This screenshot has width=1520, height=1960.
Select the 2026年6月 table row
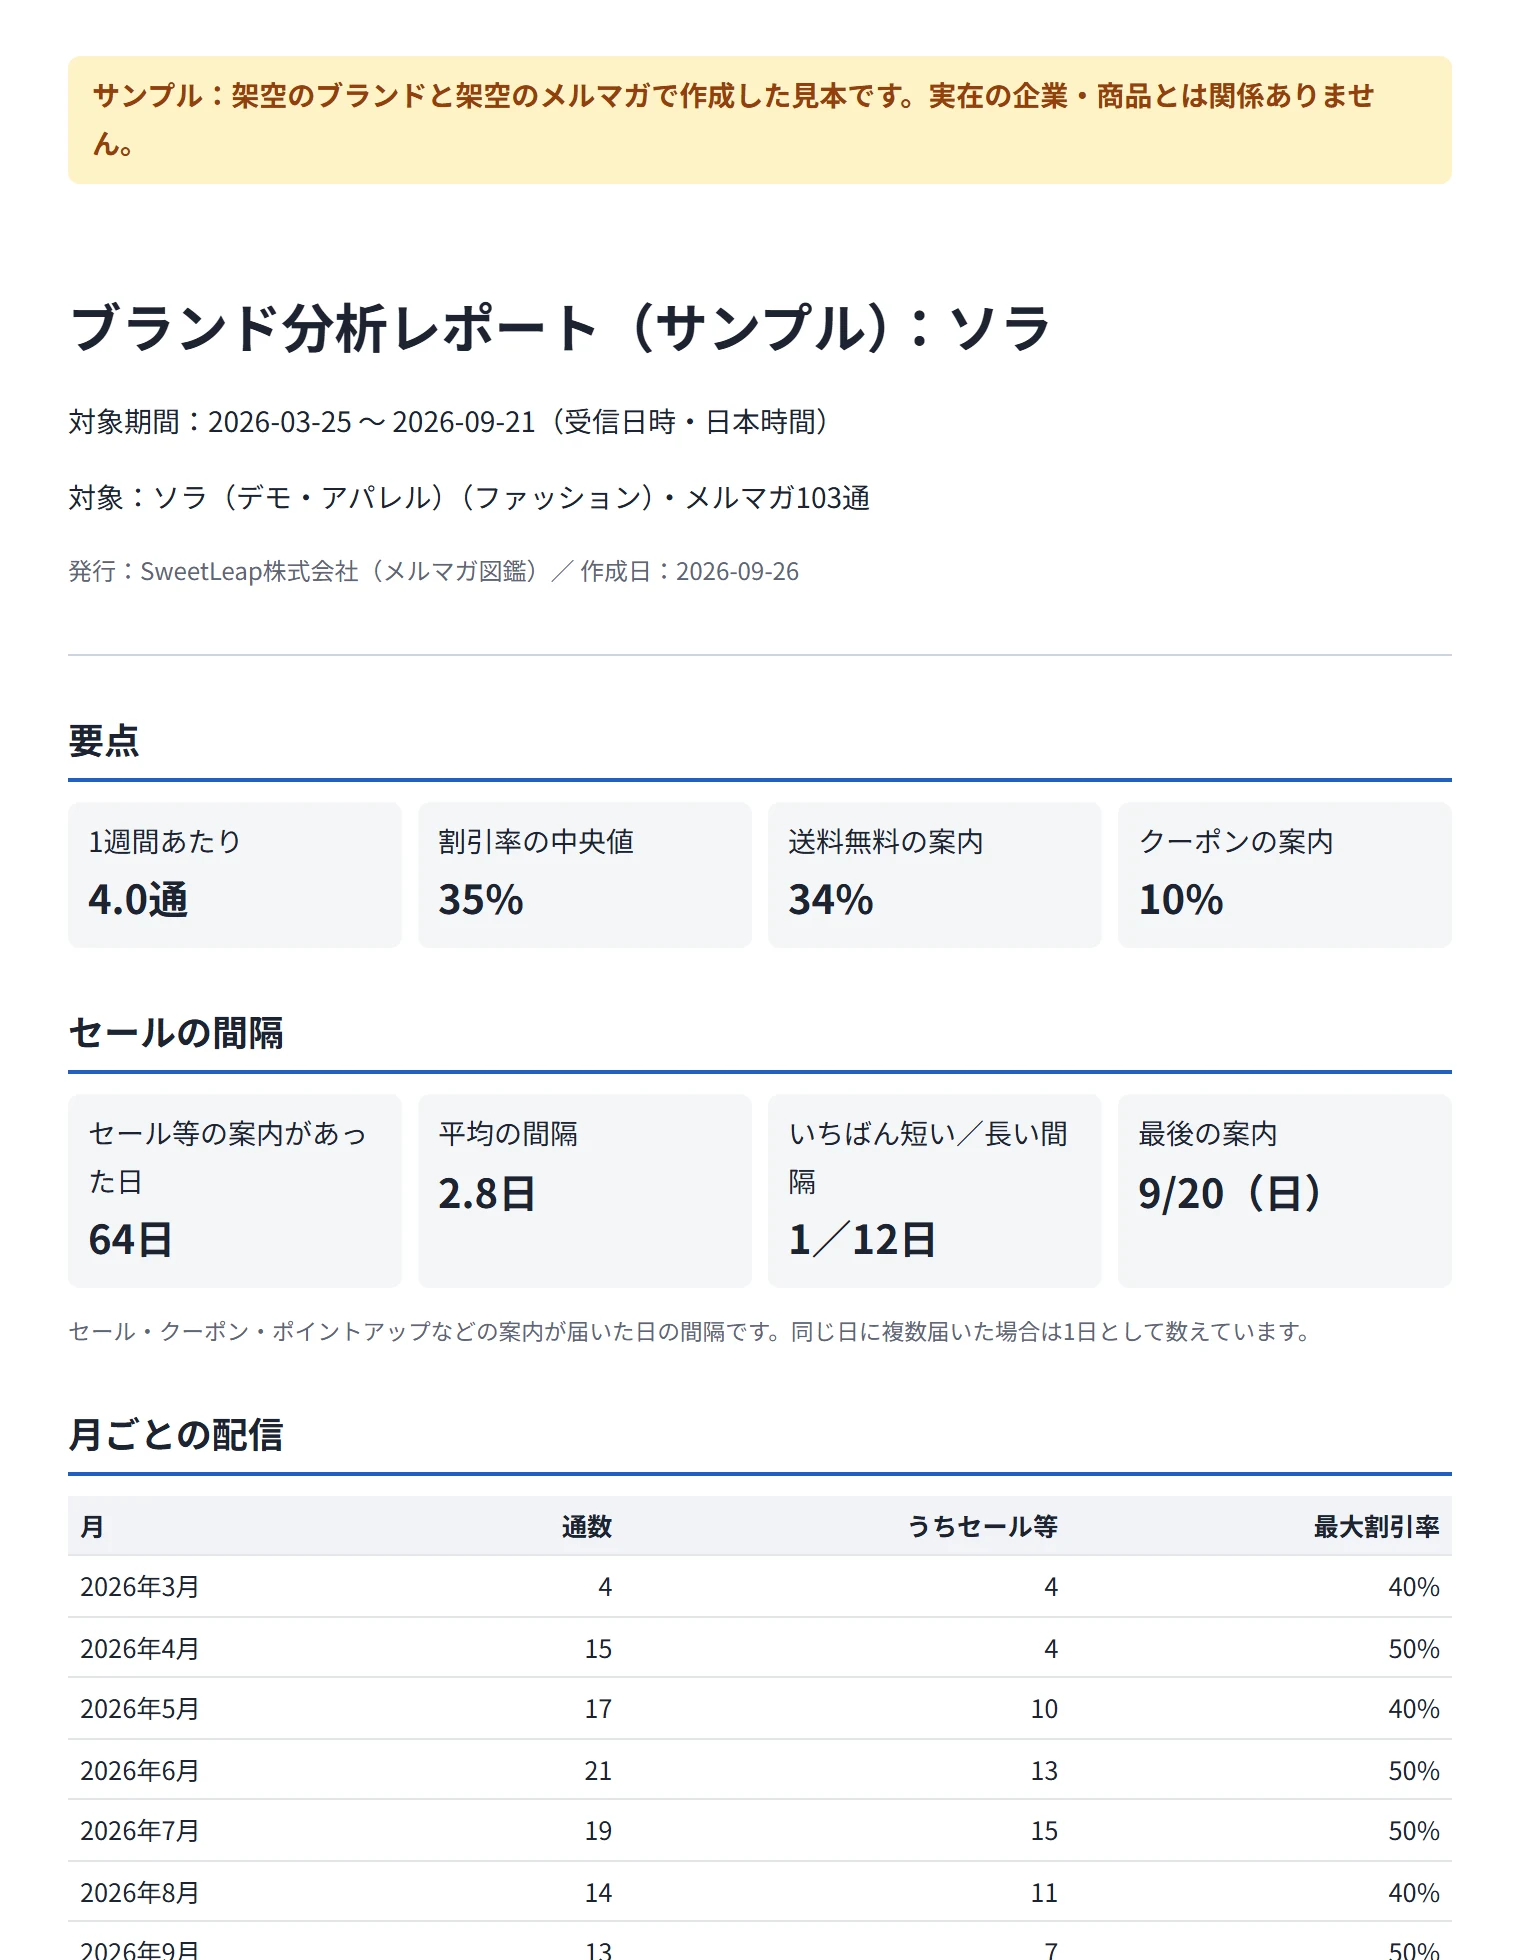760,1770
